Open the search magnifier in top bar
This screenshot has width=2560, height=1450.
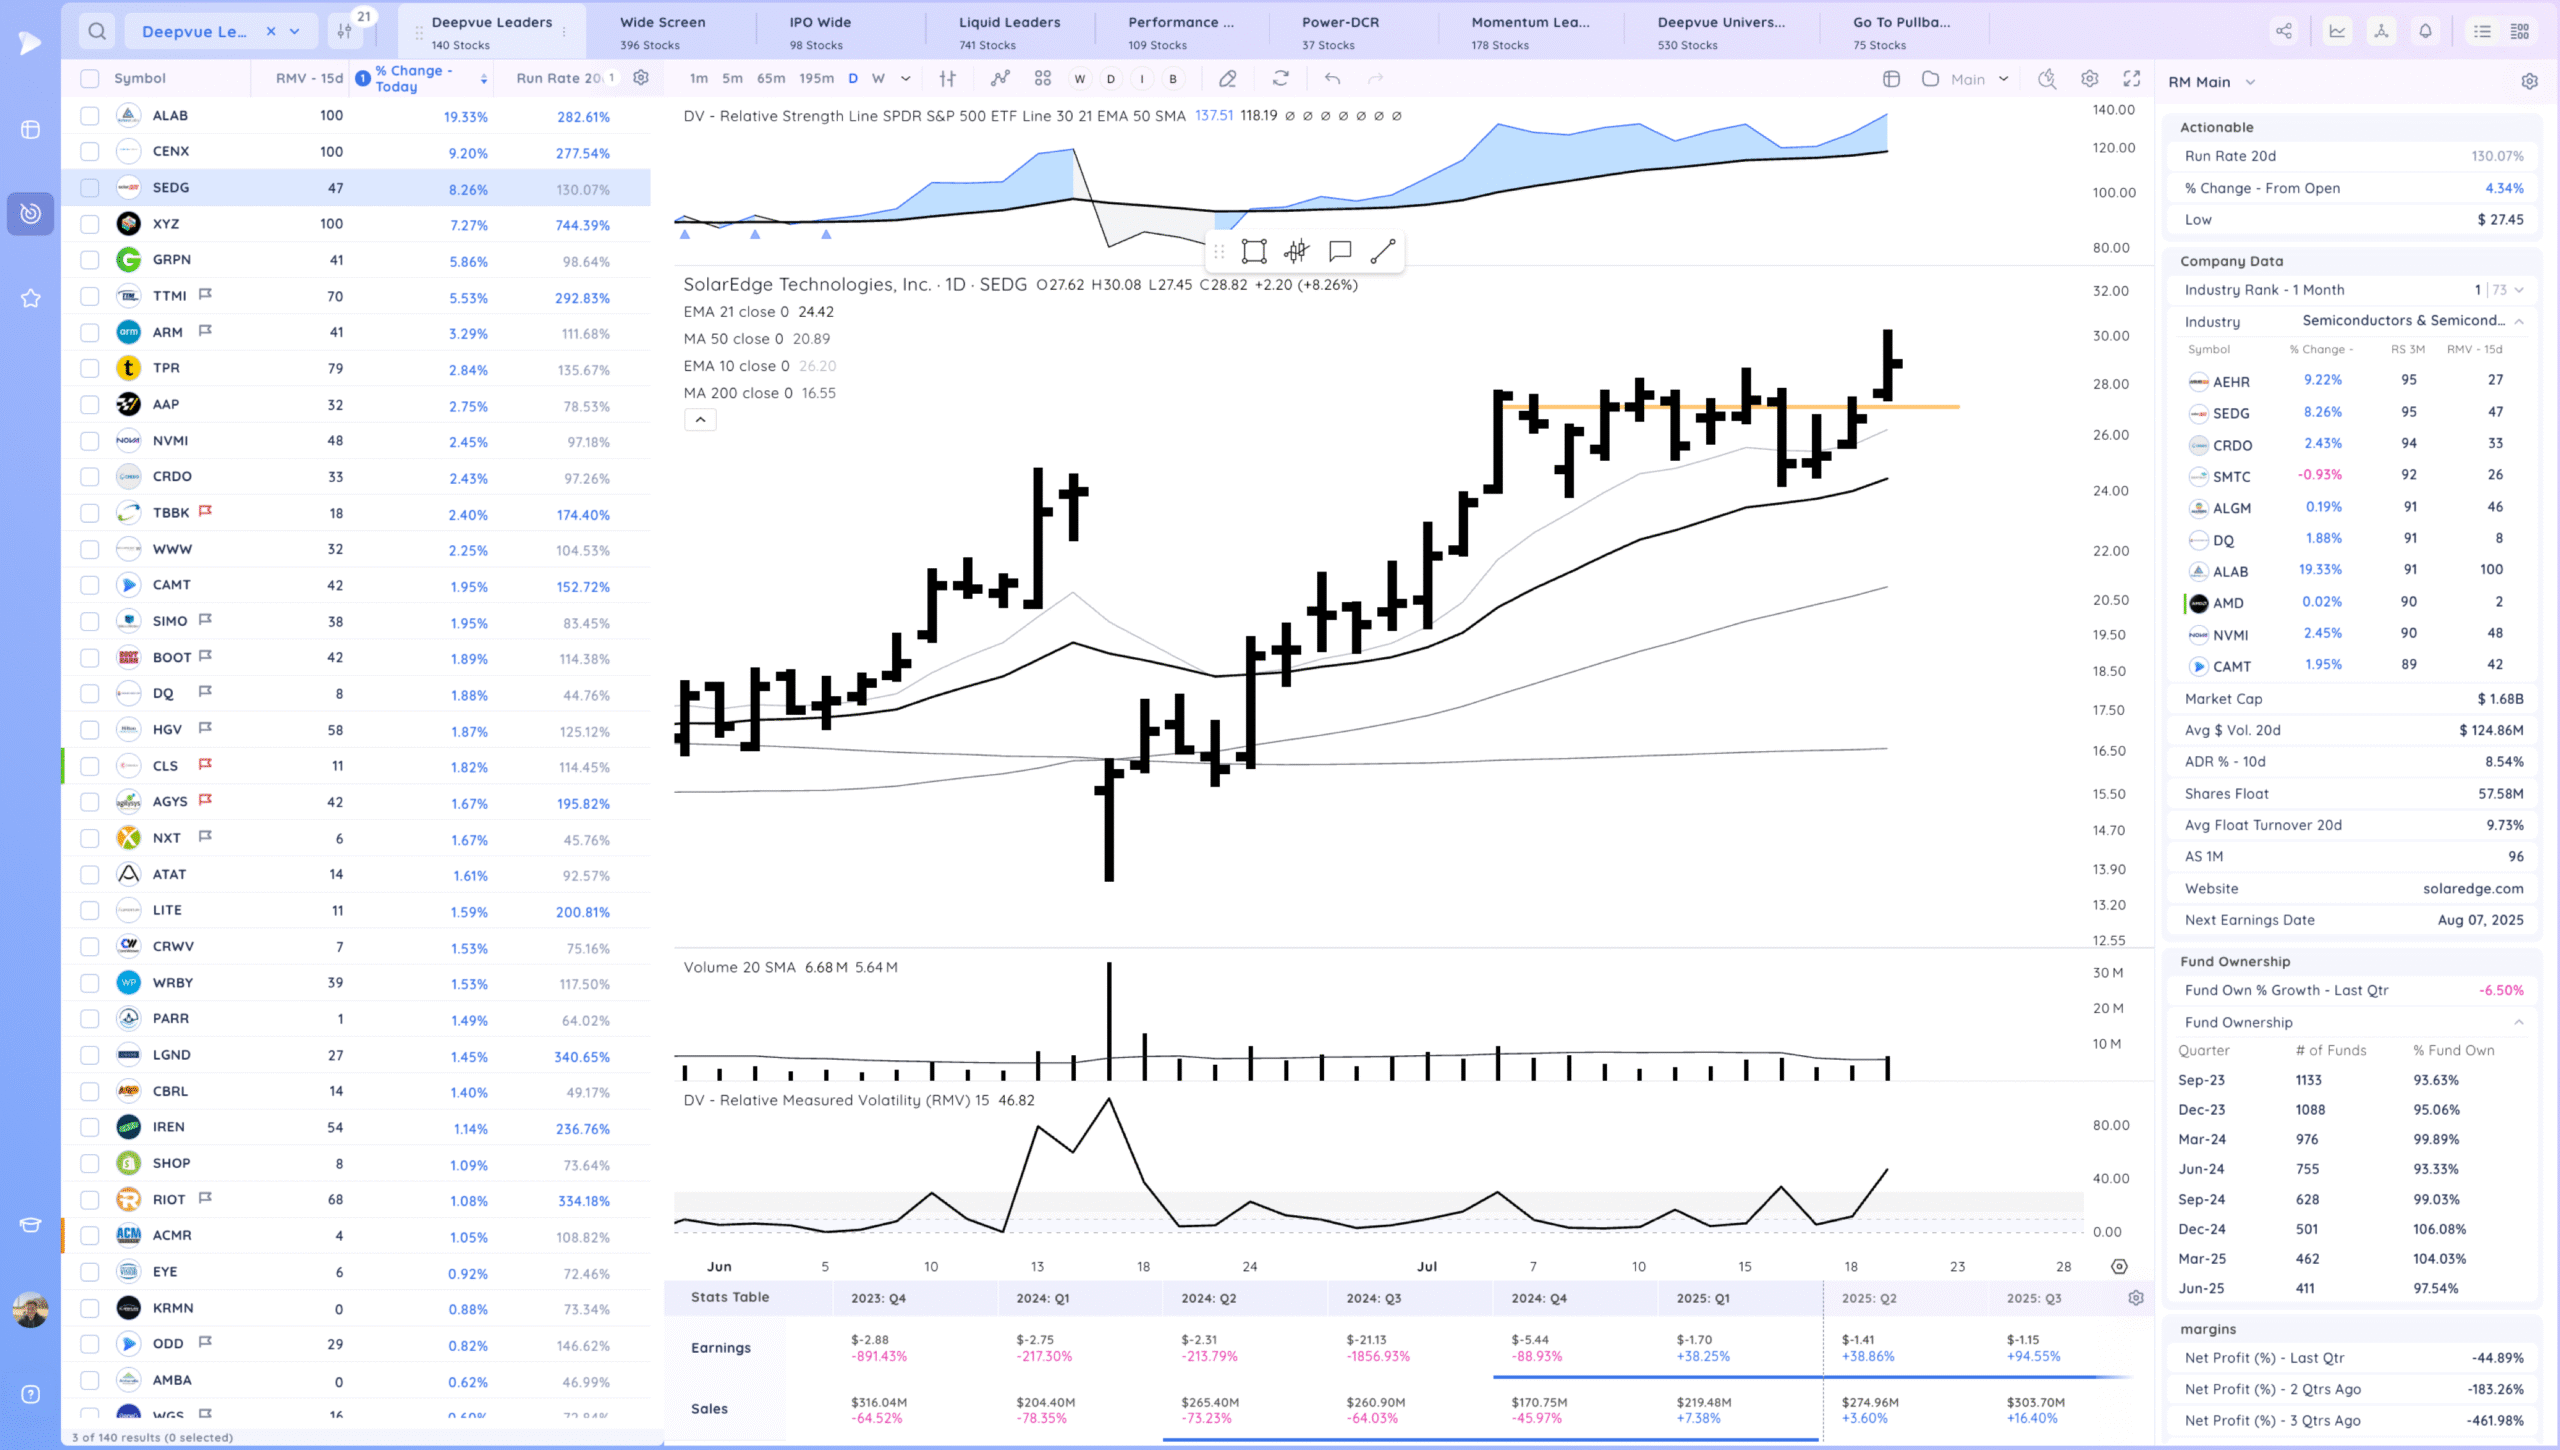pos(97,31)
